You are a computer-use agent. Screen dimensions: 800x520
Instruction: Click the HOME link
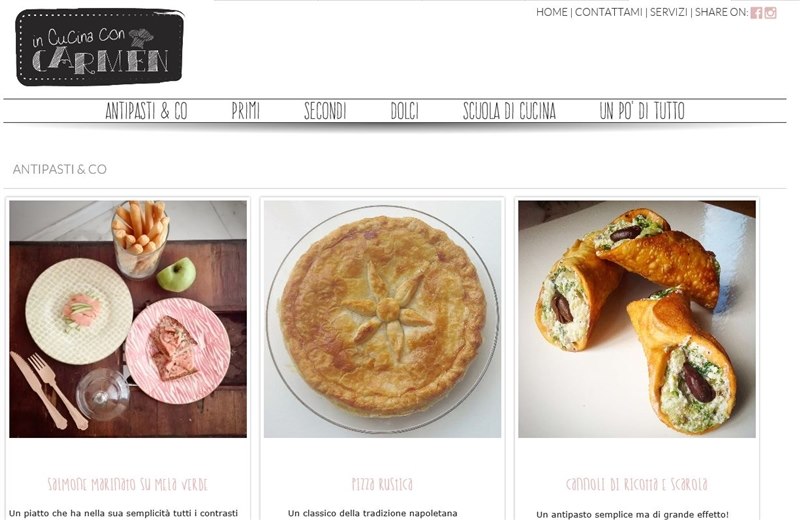[552, 12]
